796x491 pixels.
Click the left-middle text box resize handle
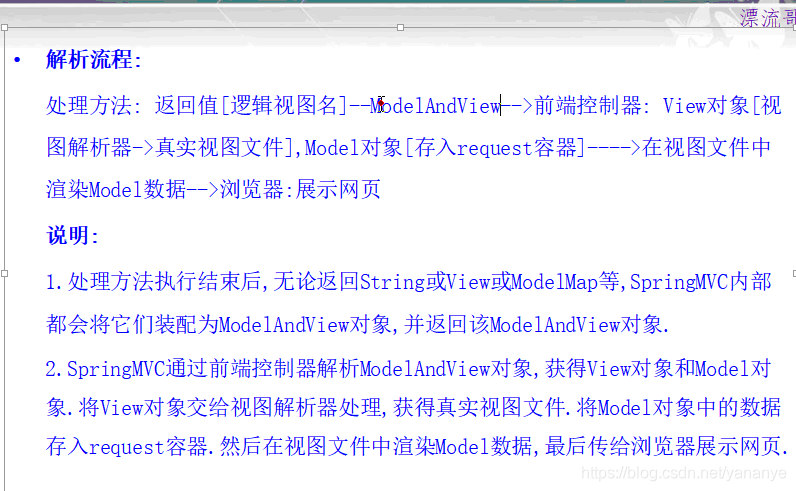(5, 273)
